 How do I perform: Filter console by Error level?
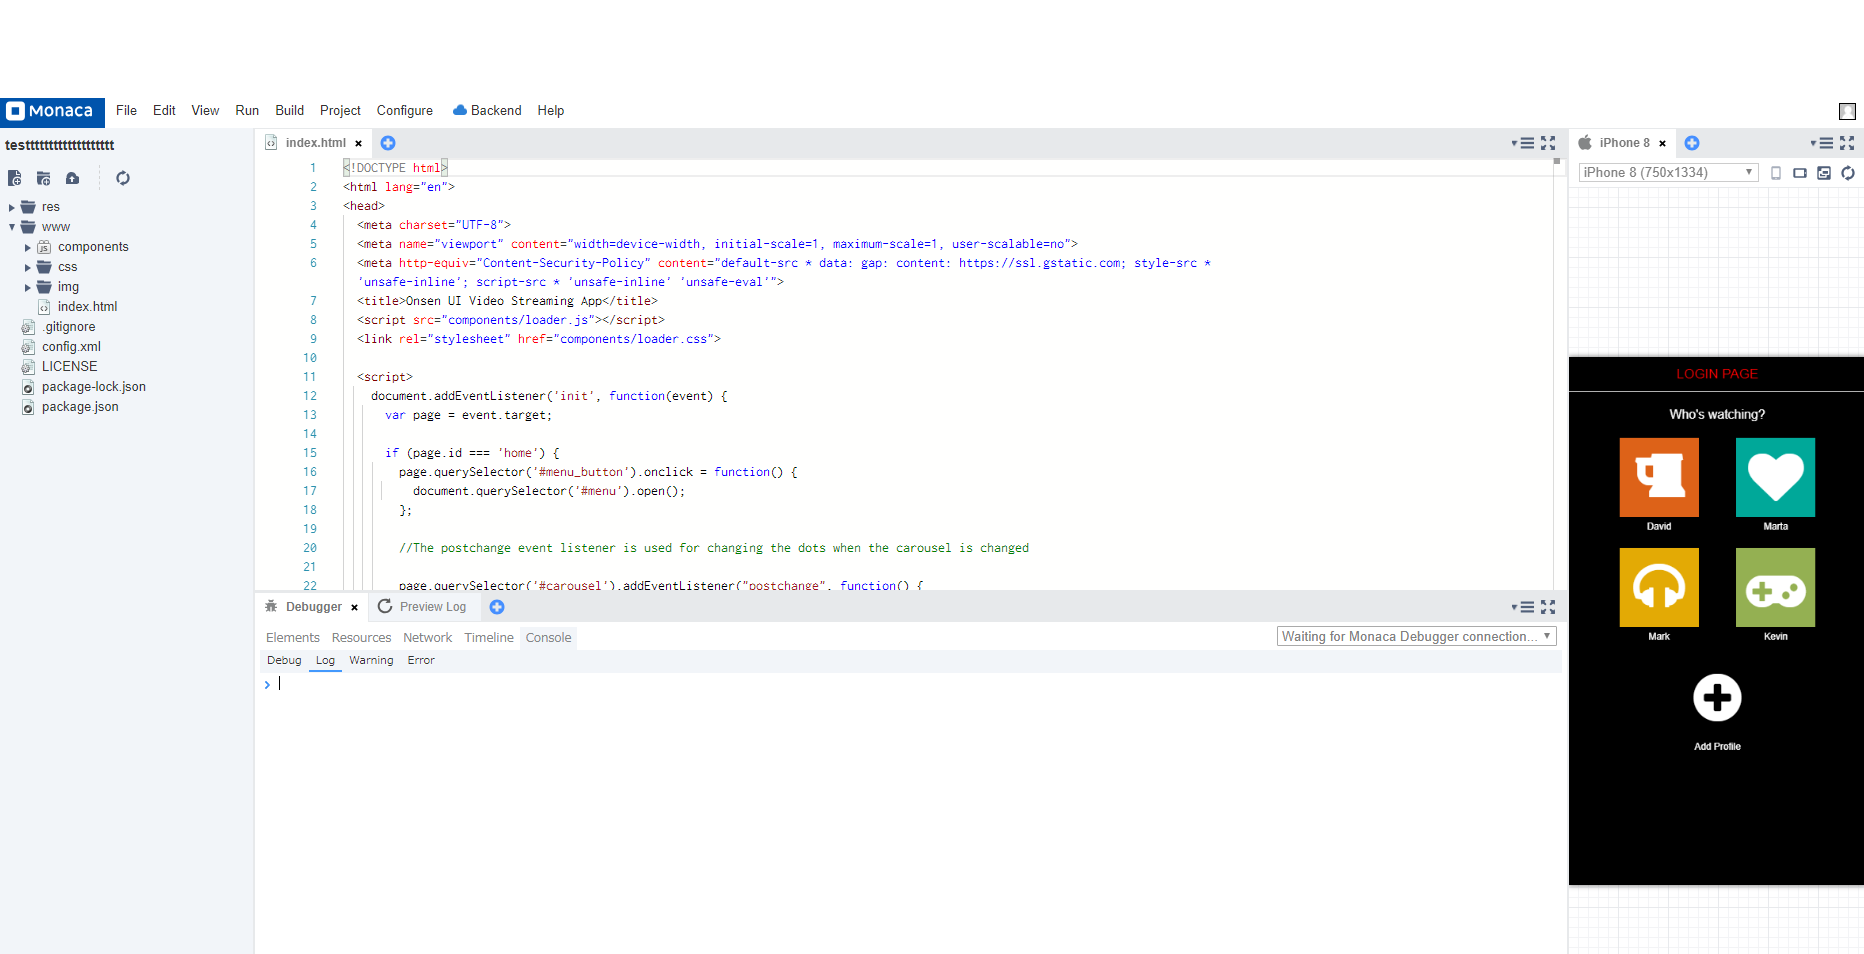(421, 661)
